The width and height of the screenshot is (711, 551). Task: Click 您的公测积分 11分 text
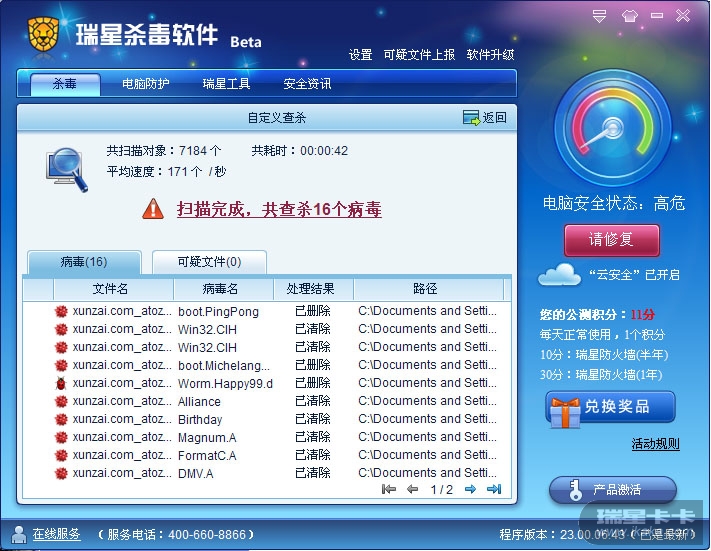click(x=597, y=314)
